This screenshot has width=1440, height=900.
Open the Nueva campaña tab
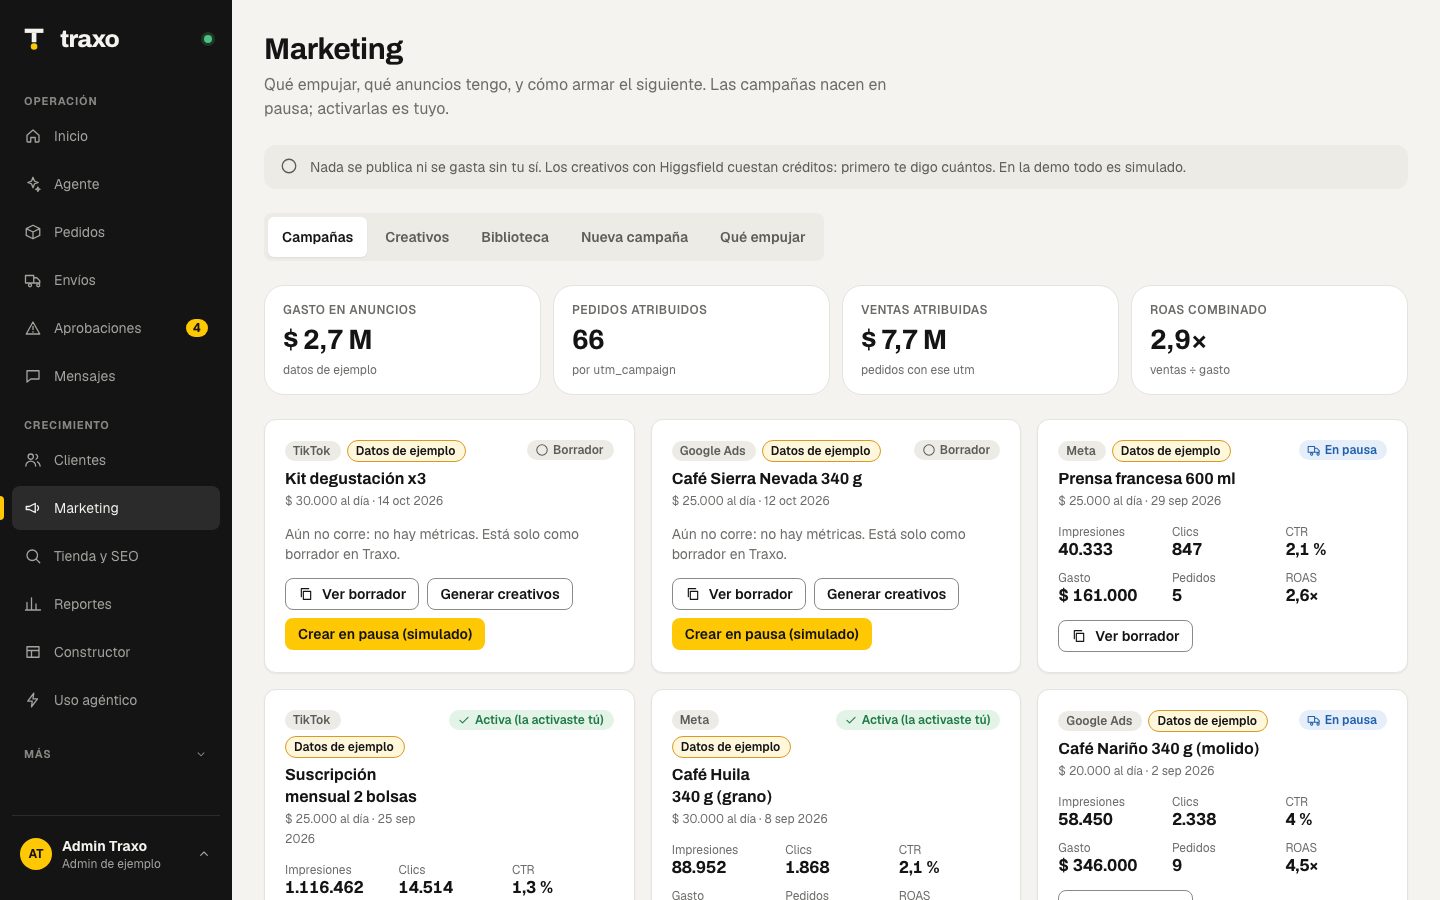(x=634, y=237)
